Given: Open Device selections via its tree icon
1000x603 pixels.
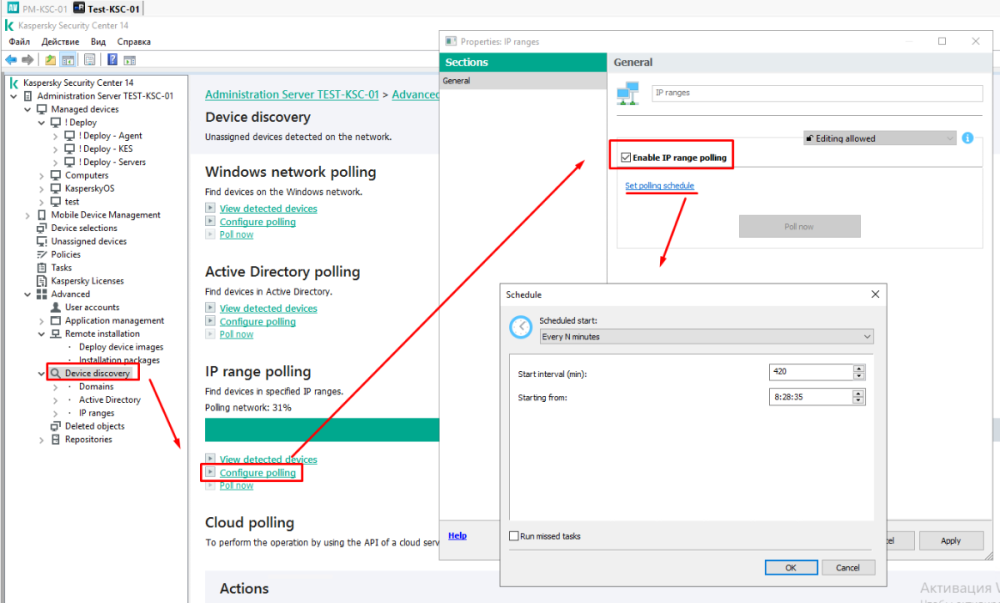Looking at the screenshot, I should tap(41, 228).
